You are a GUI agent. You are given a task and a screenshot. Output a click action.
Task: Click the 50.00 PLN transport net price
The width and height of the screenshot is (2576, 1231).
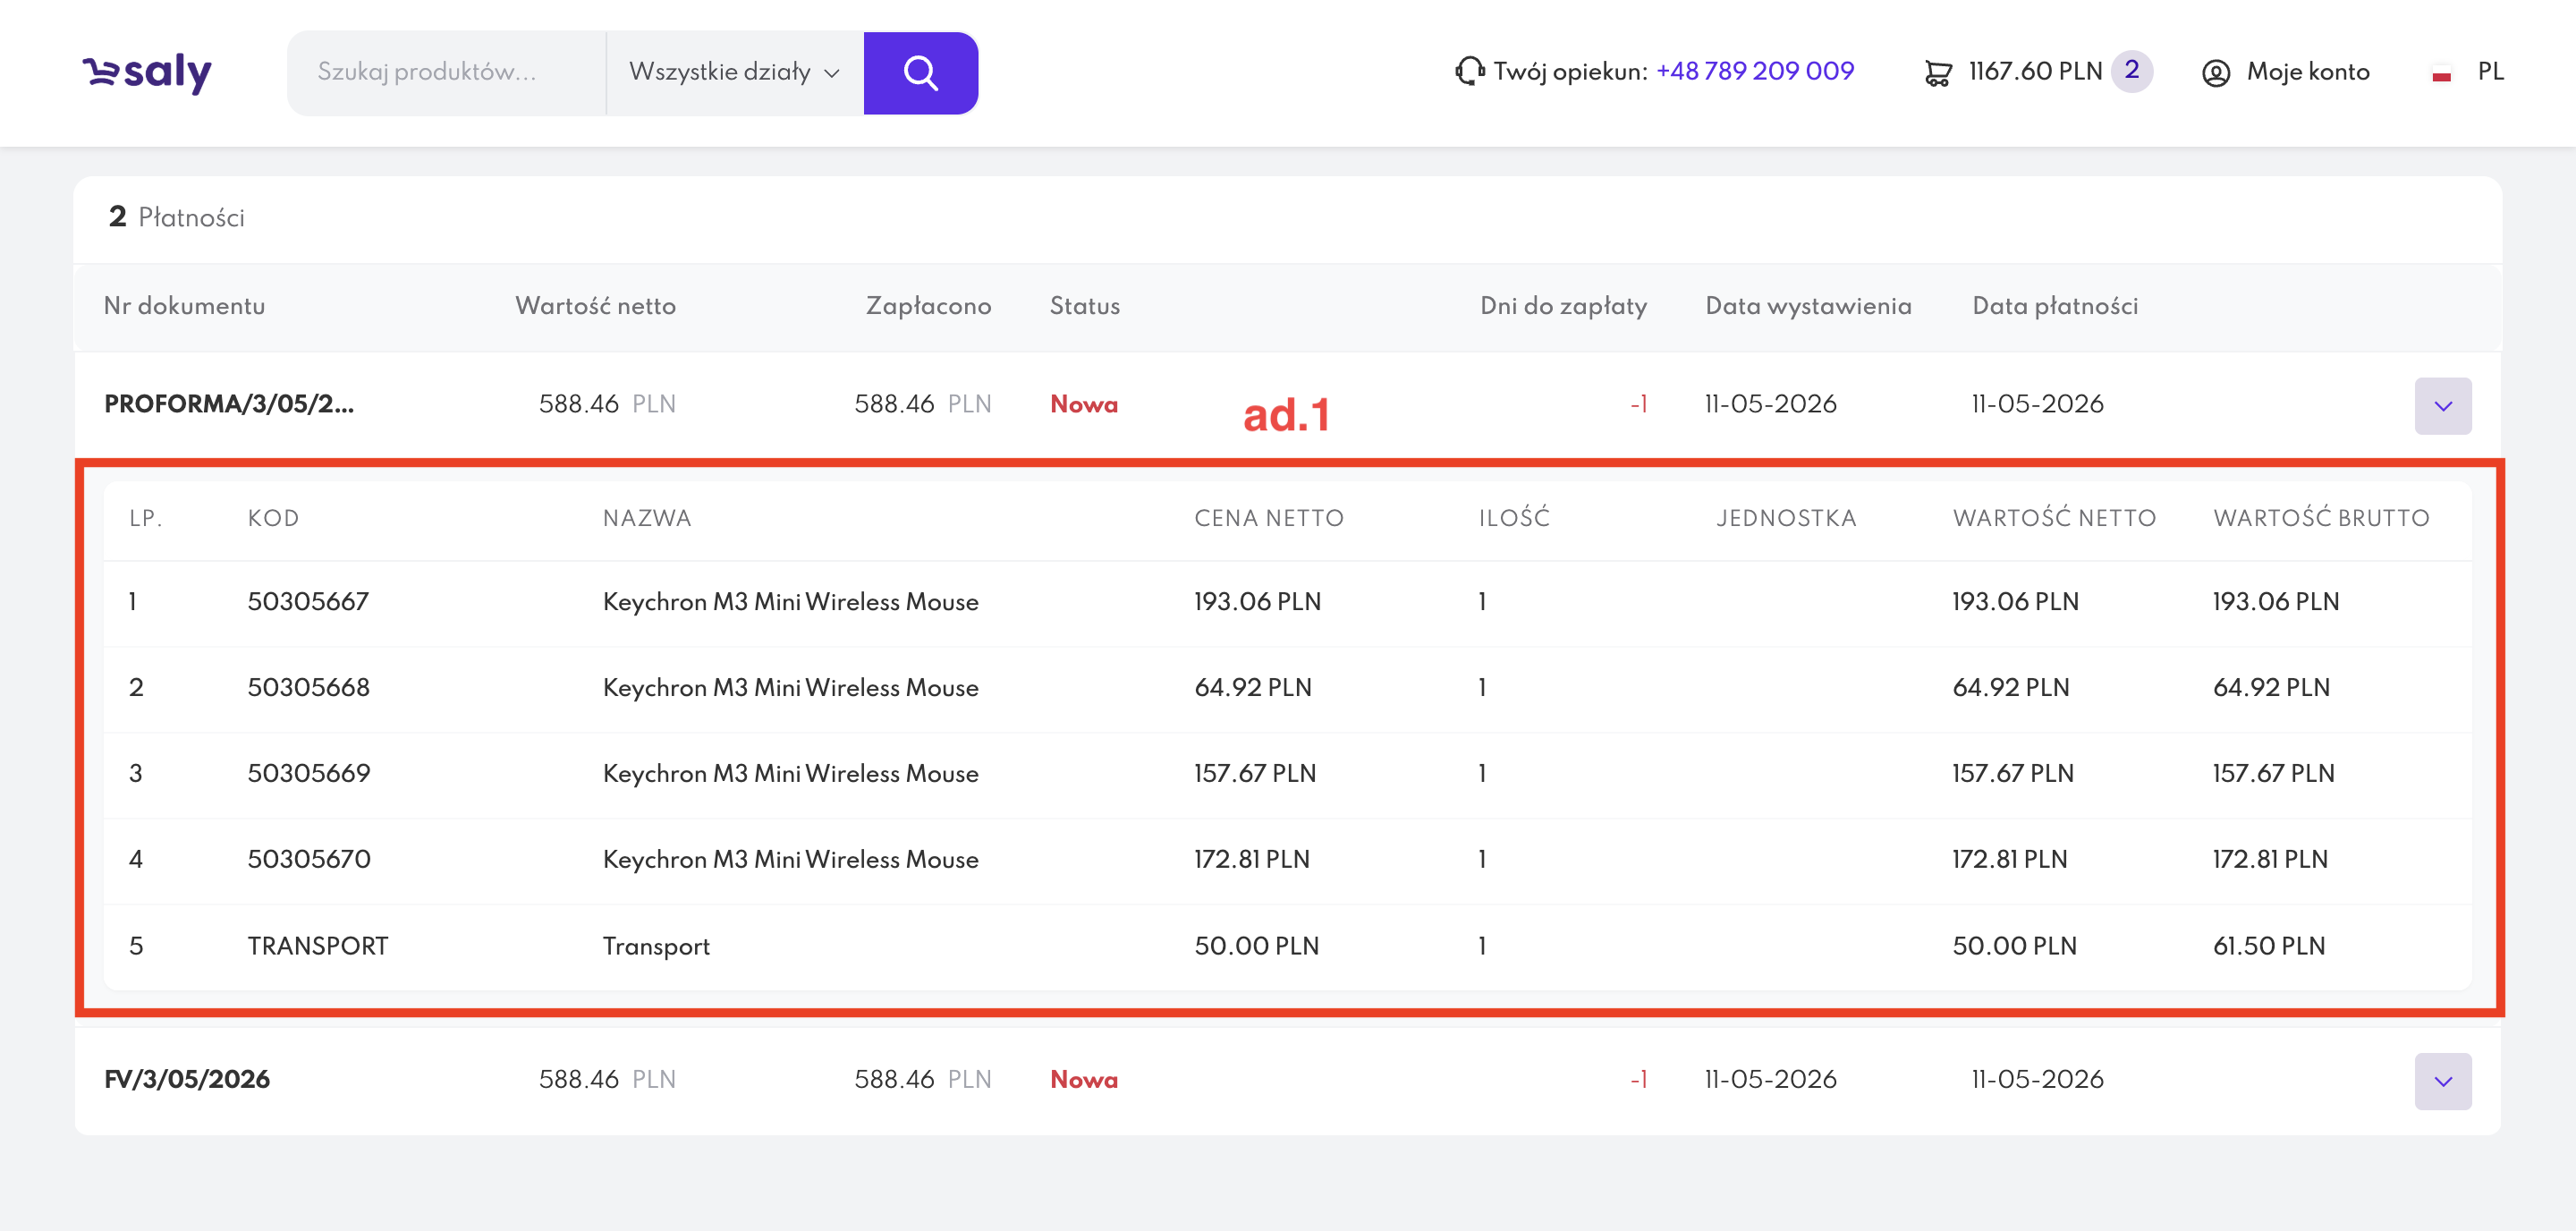pos(1256,946)
